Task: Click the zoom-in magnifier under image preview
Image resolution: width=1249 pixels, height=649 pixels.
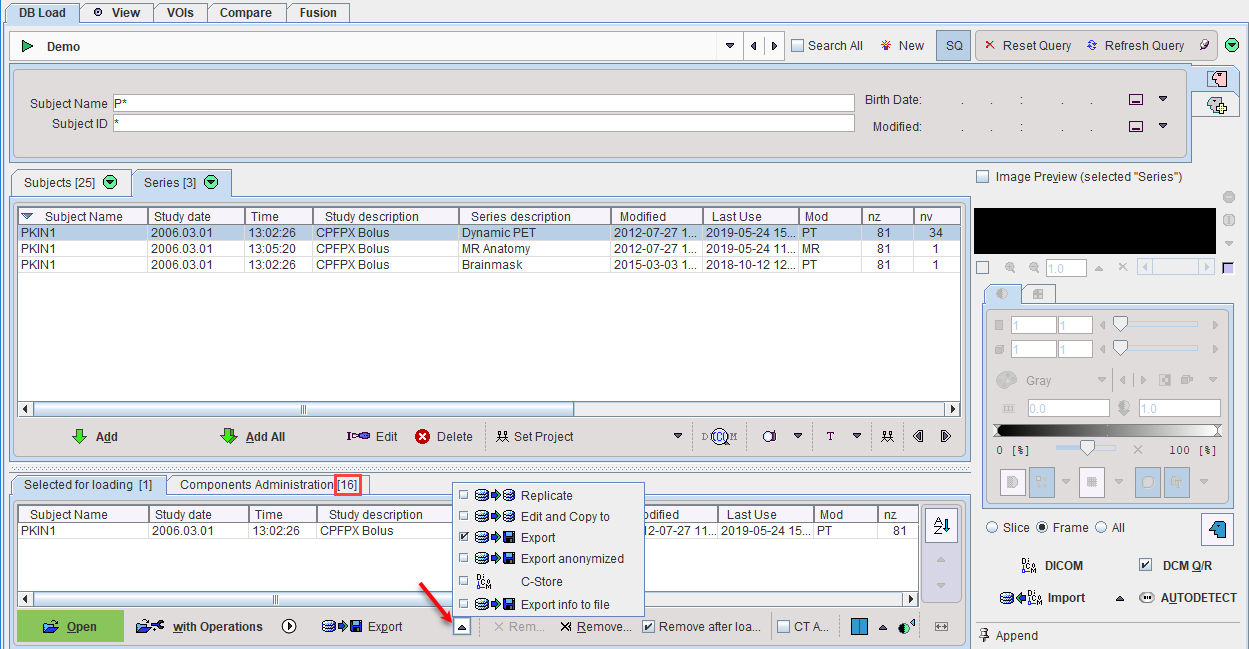Action: (1010, 268)
